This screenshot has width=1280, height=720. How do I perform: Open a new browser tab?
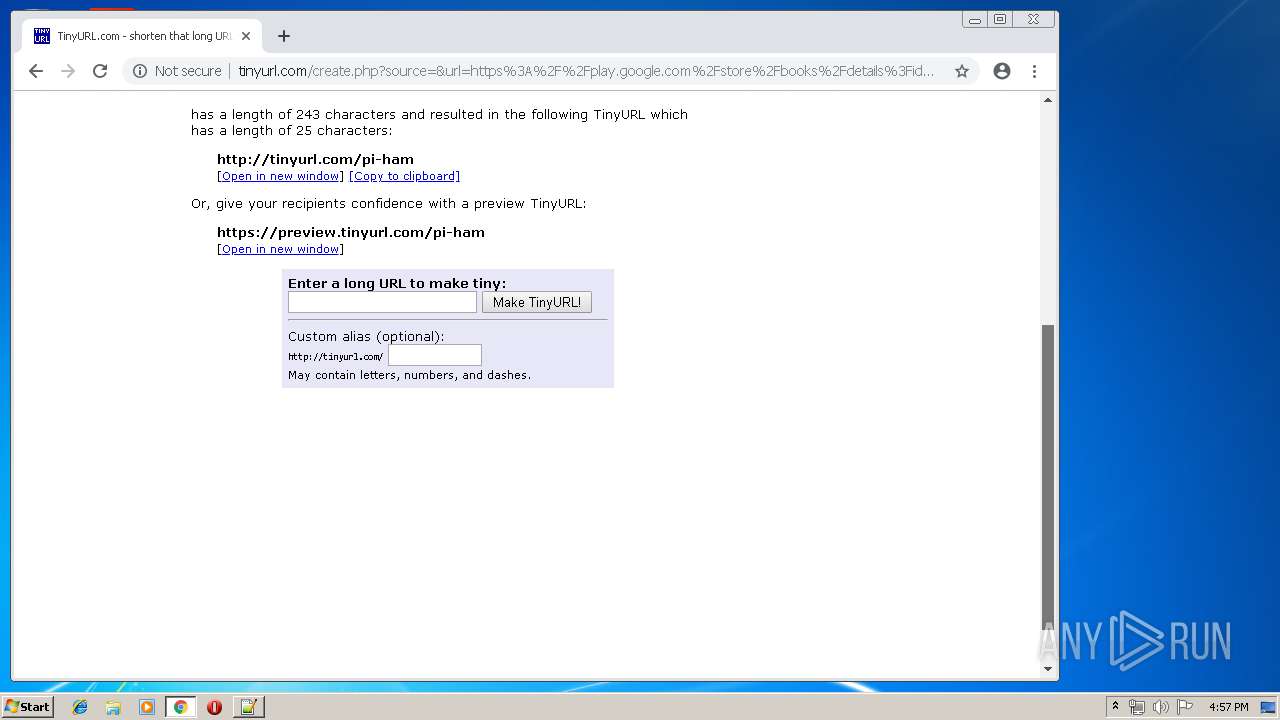click(284, 36)
